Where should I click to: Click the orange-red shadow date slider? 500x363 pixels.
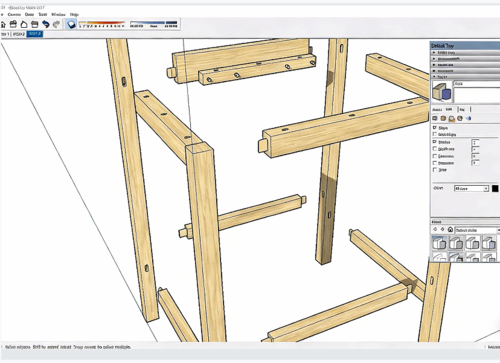coord(102,24)
